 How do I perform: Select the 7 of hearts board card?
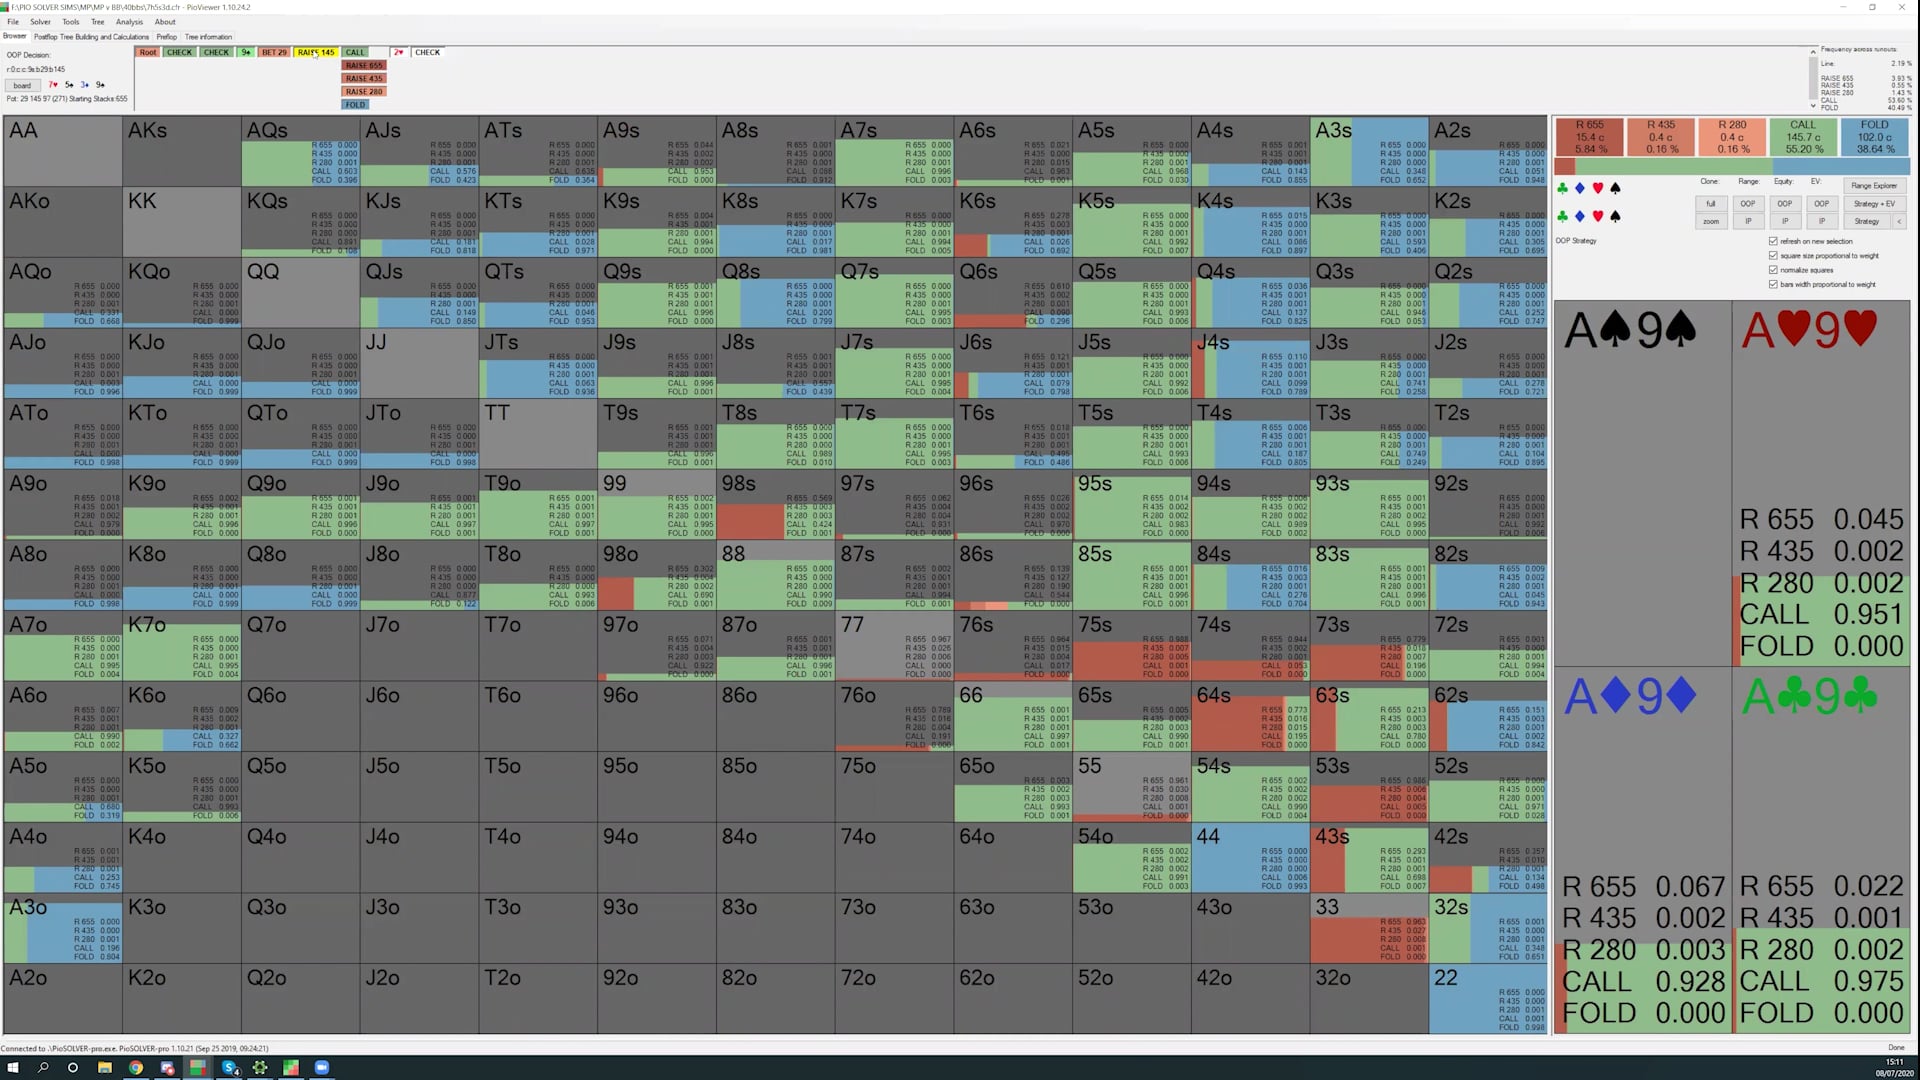point(53,85)
